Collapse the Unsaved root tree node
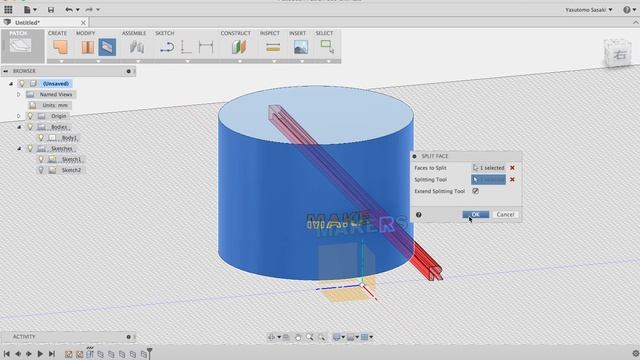Screen dimensions: 640x360 pos(11,84)
